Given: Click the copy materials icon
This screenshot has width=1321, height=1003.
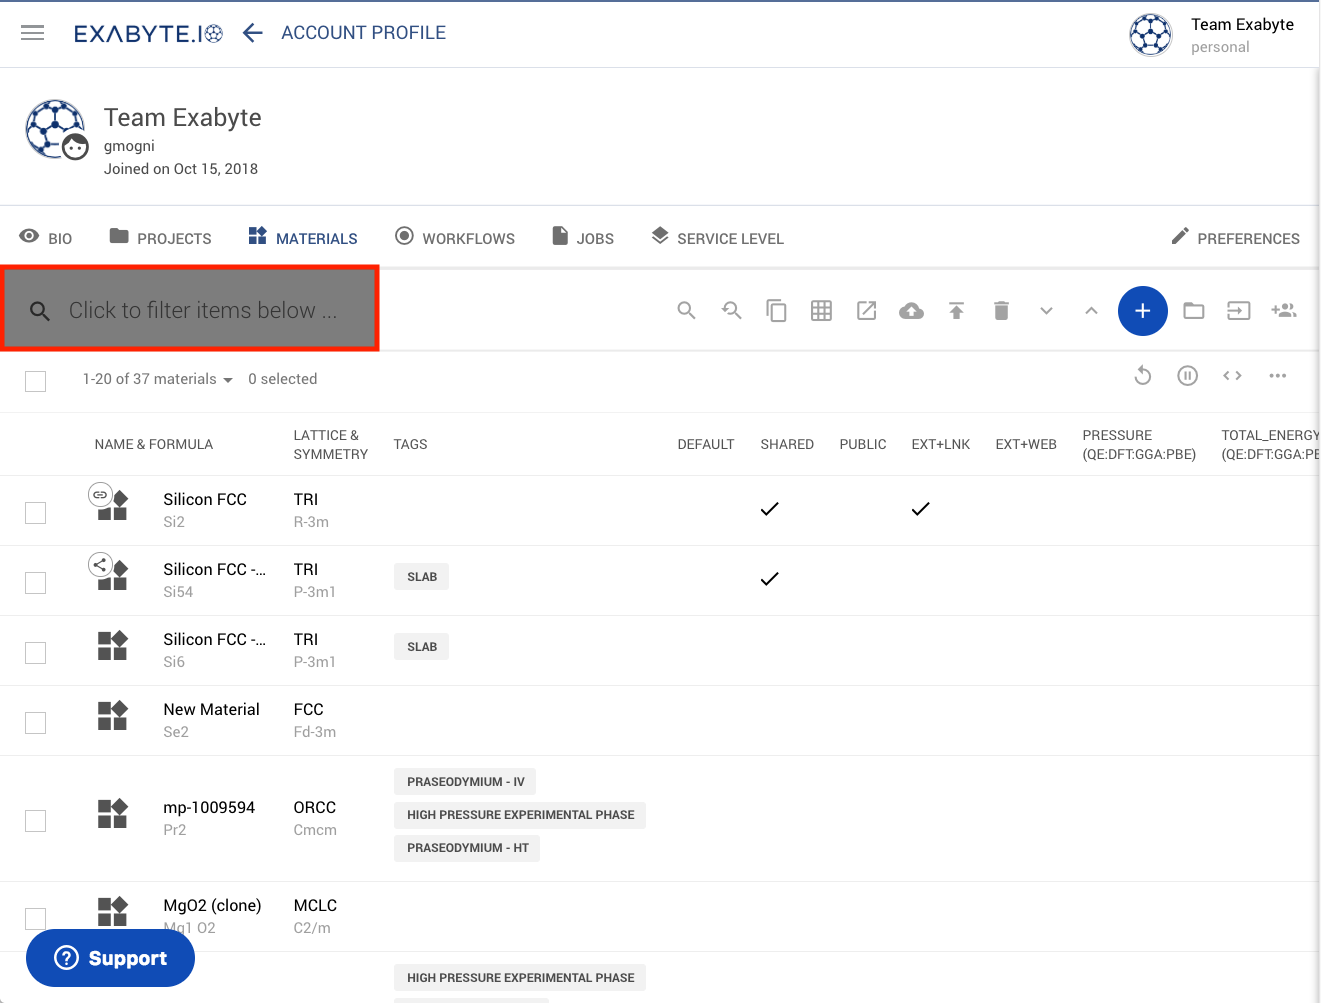Looking at the screenshot, I should point(776,311).
